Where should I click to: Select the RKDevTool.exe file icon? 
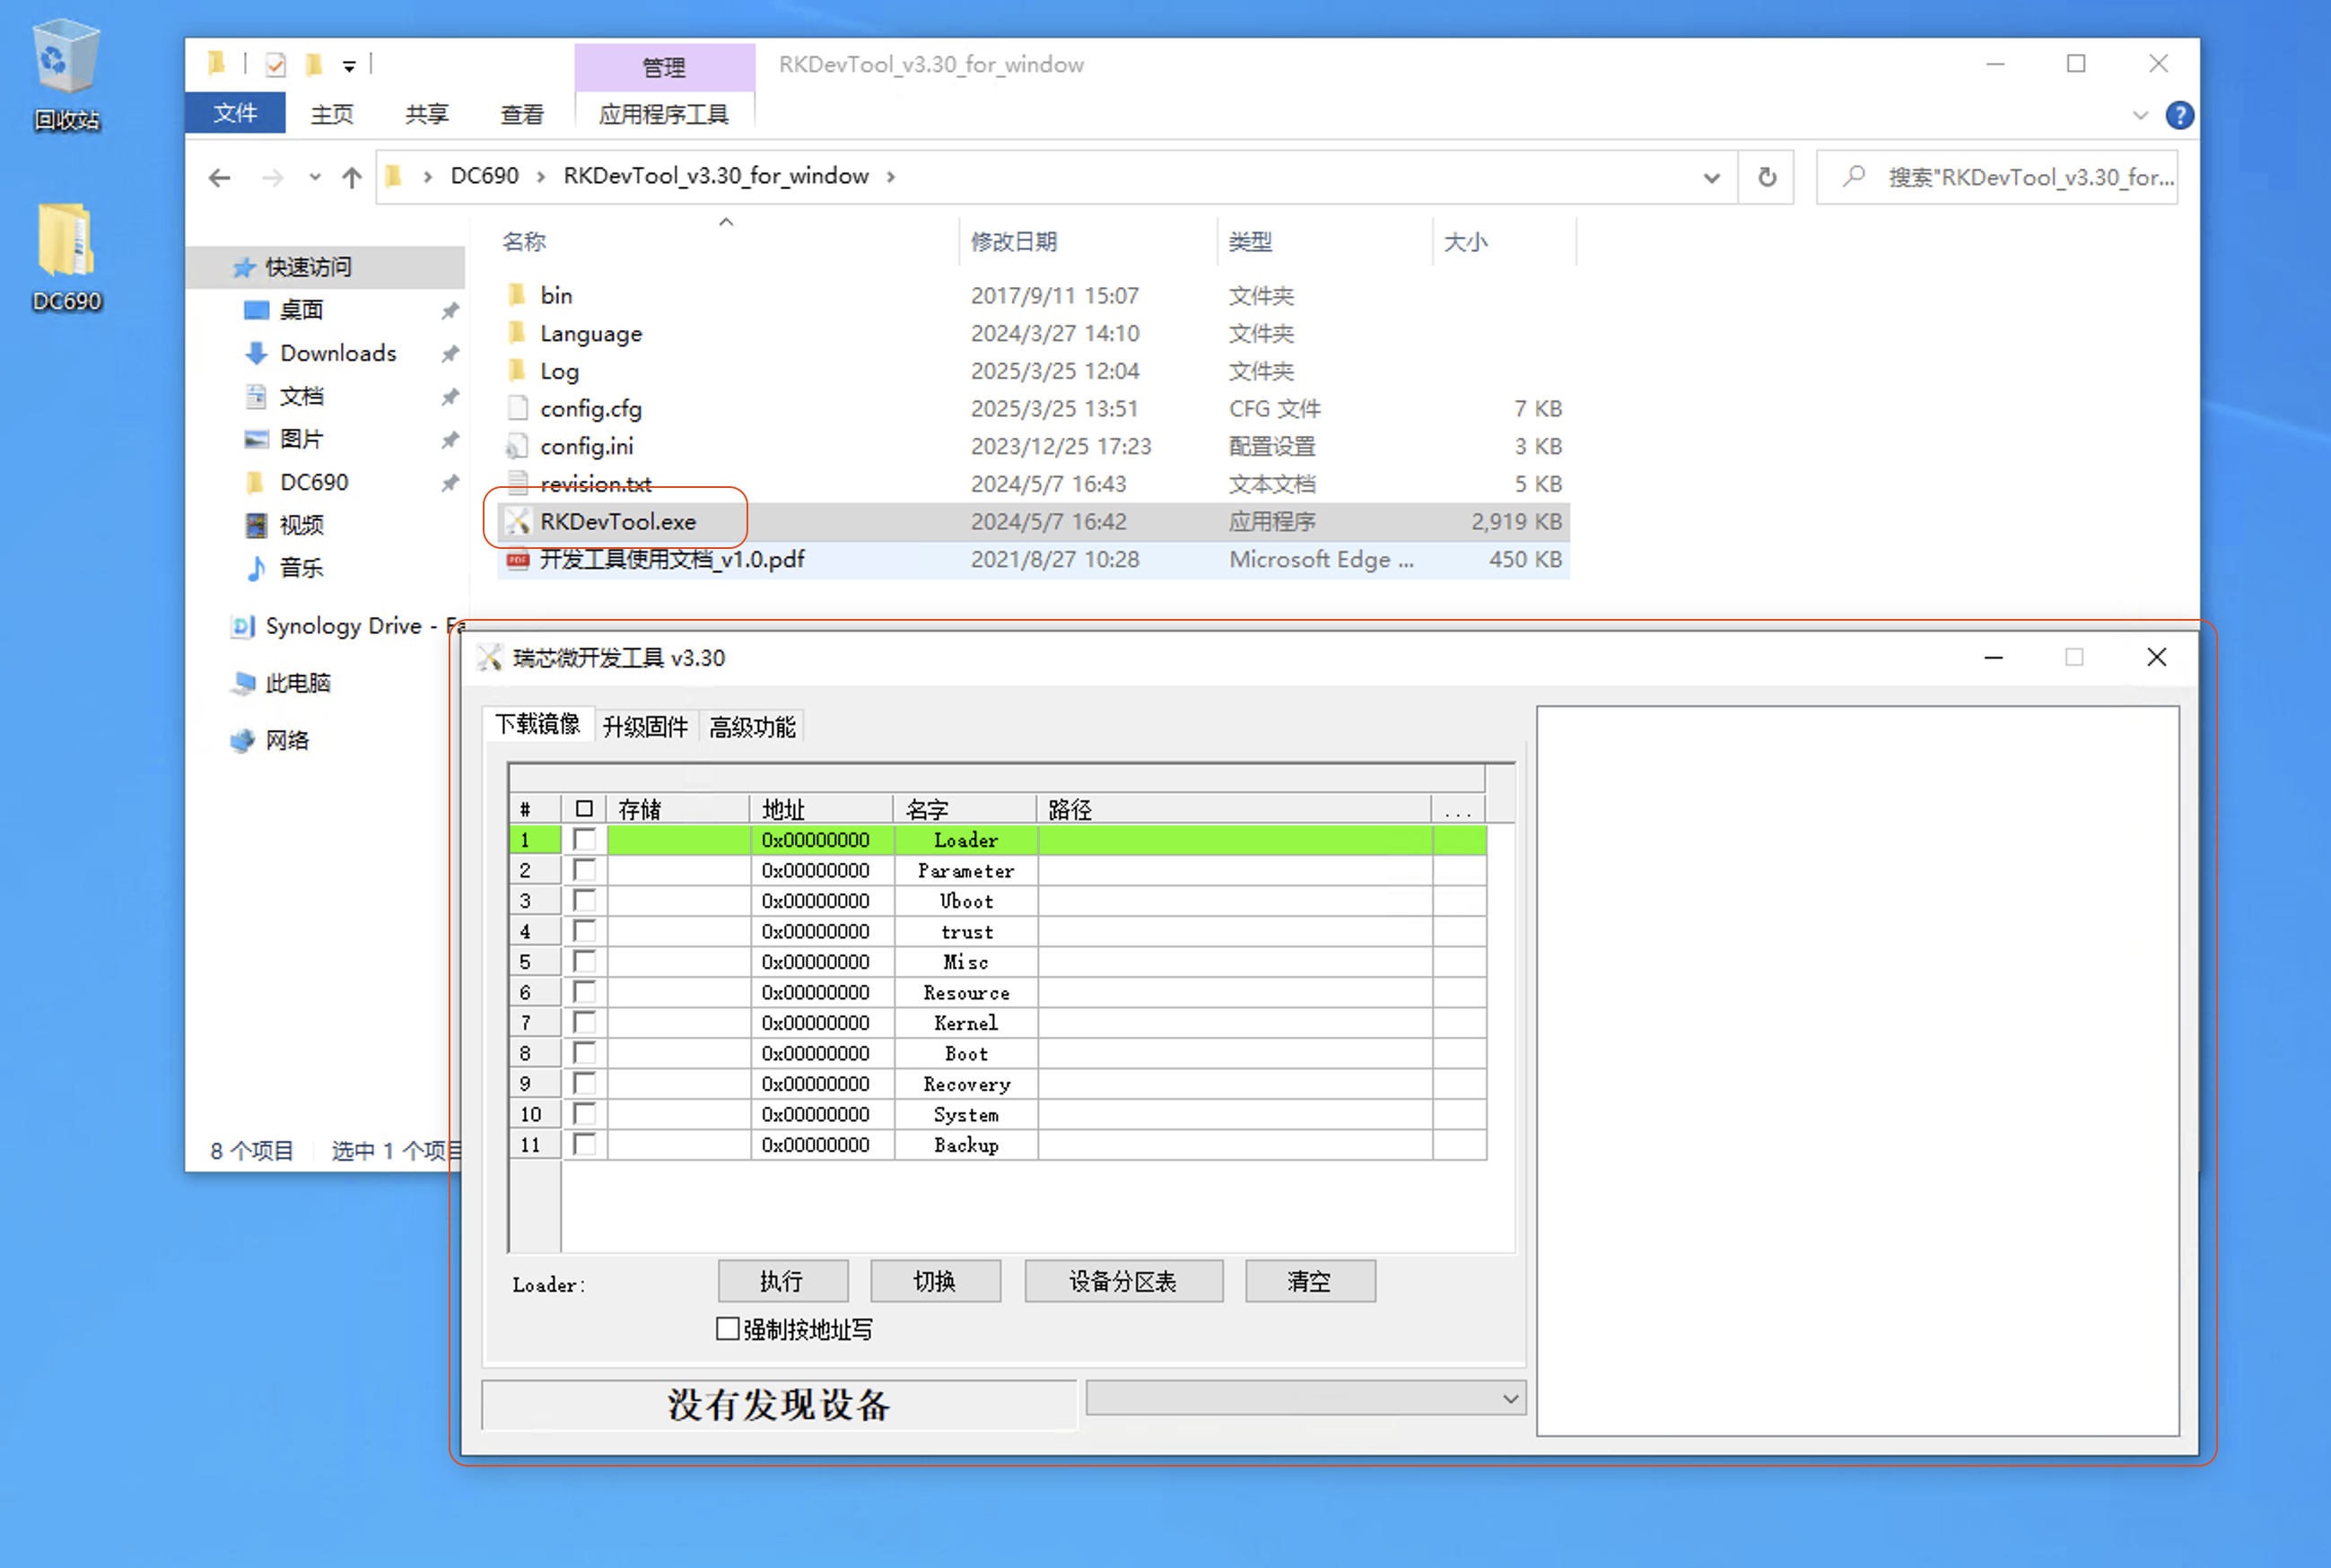click(x=517, y=521)
